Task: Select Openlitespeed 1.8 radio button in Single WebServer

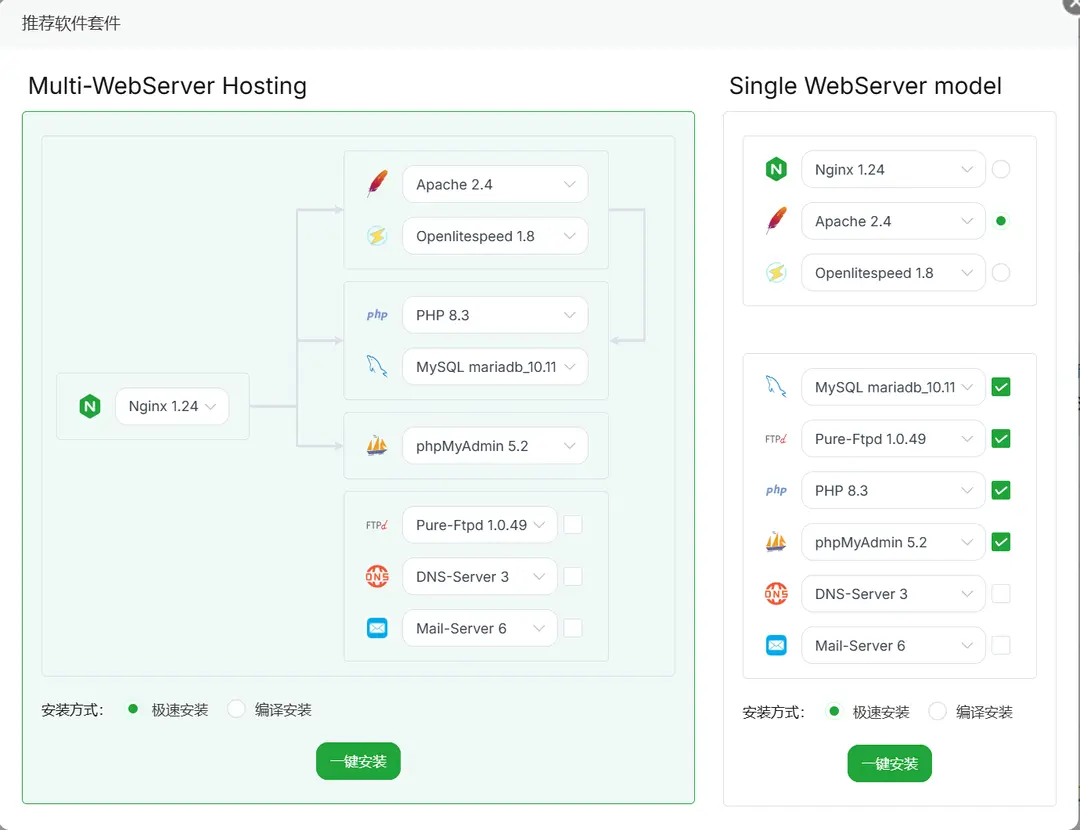Action: pyautogui.click(x=1000, y=273)
